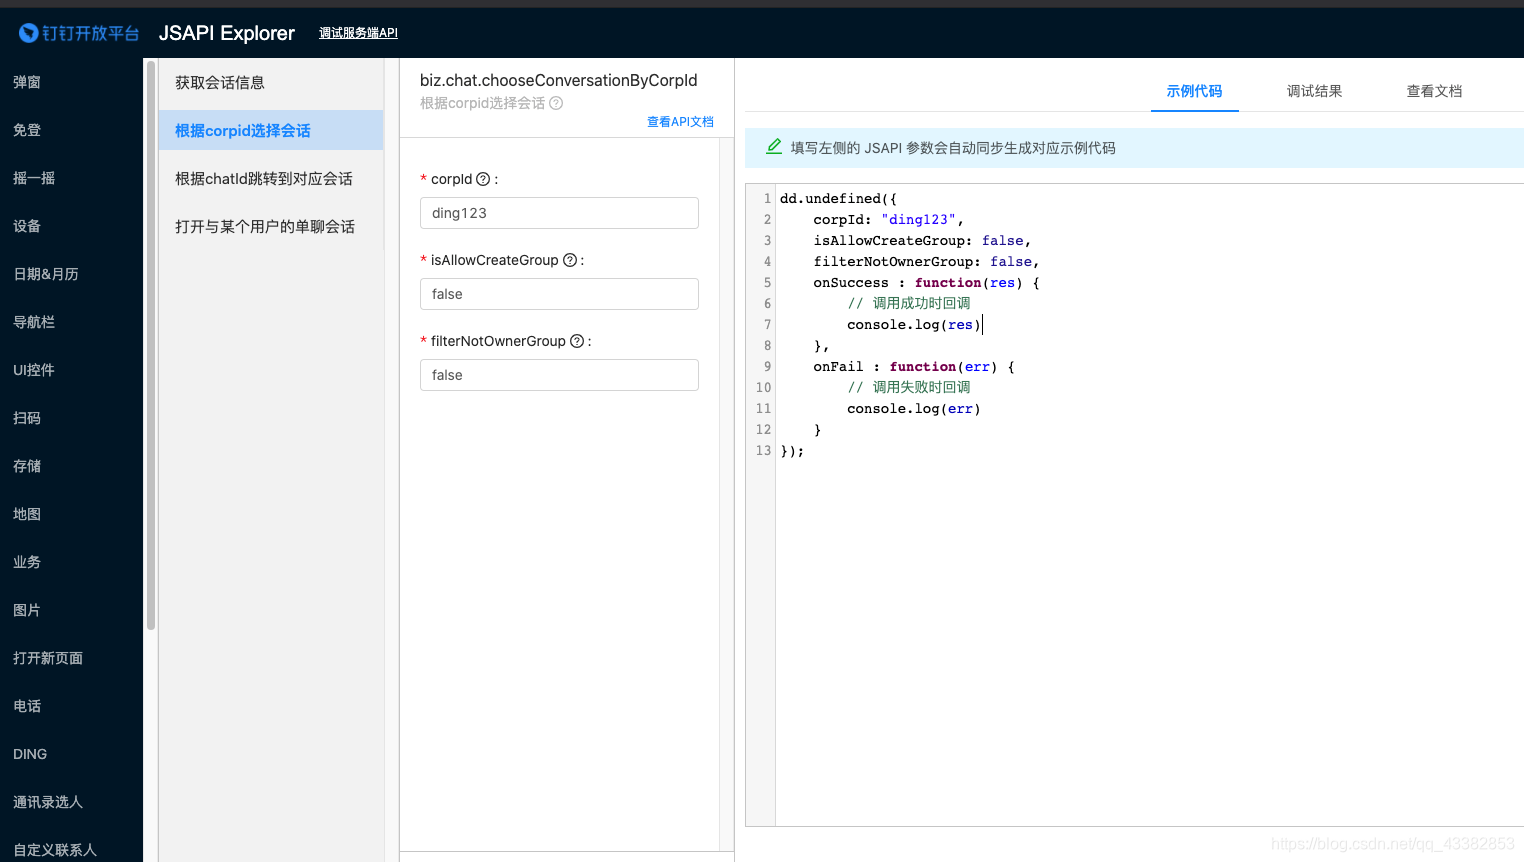1524x862 pixels.
Task: Focus the corpId input field
Action: [559, 213]
